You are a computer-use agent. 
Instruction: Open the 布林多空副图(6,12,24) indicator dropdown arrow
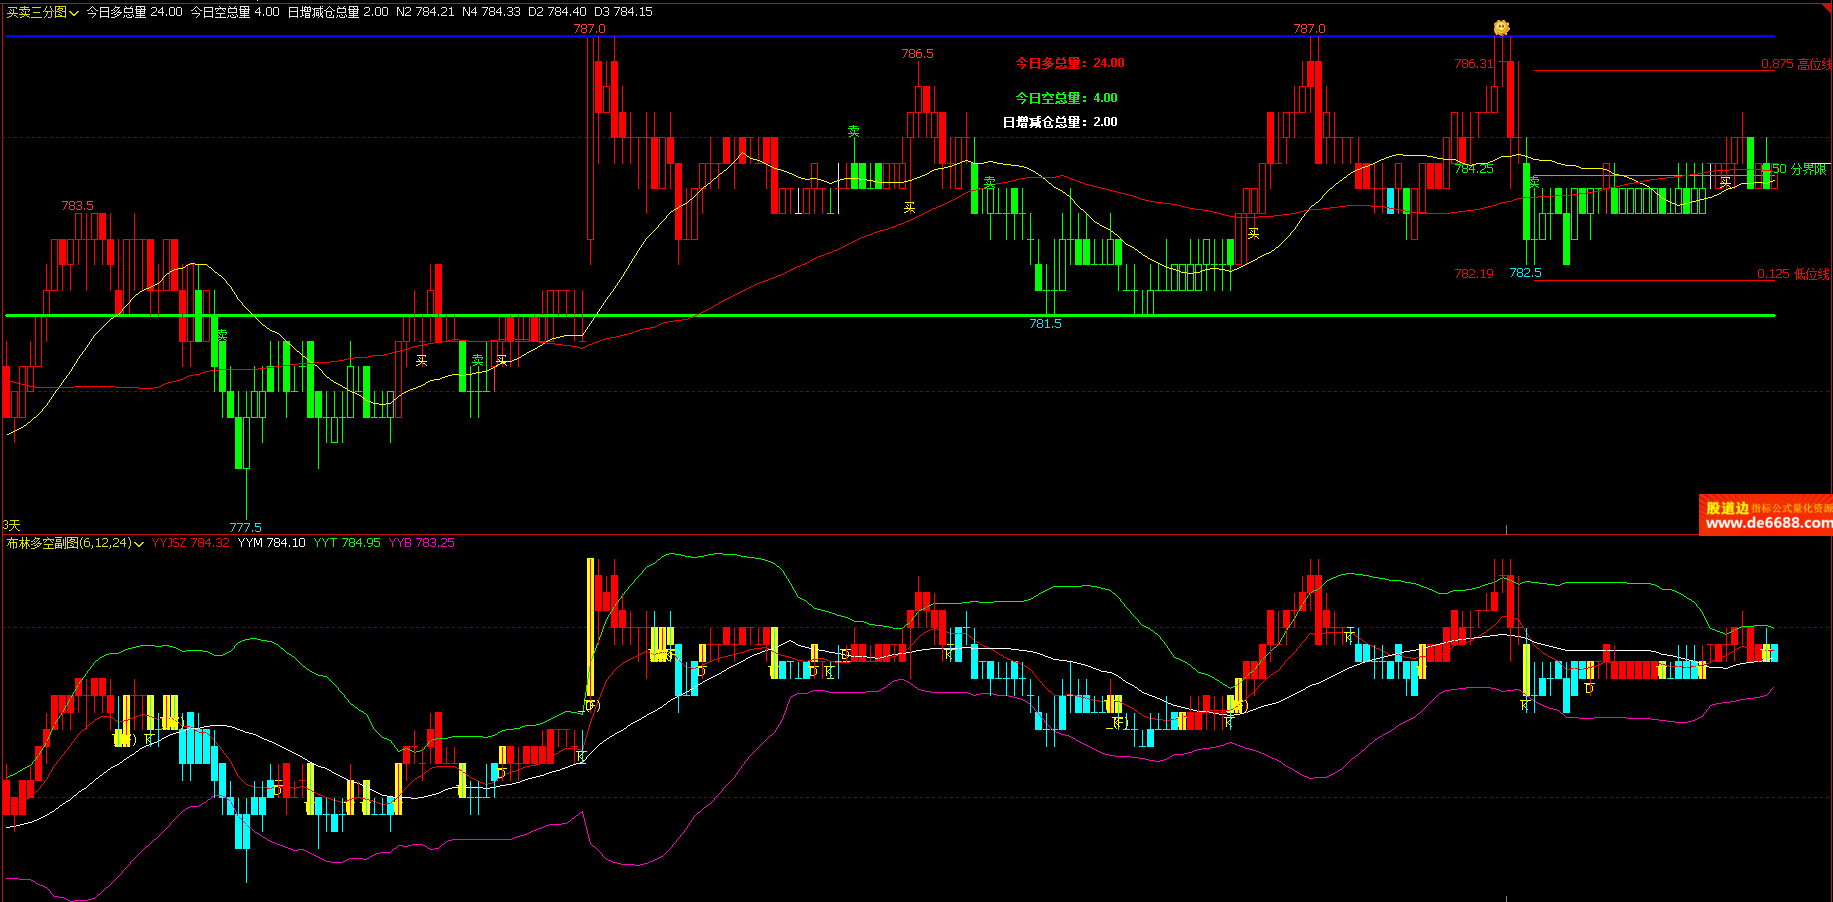point(139,543)
